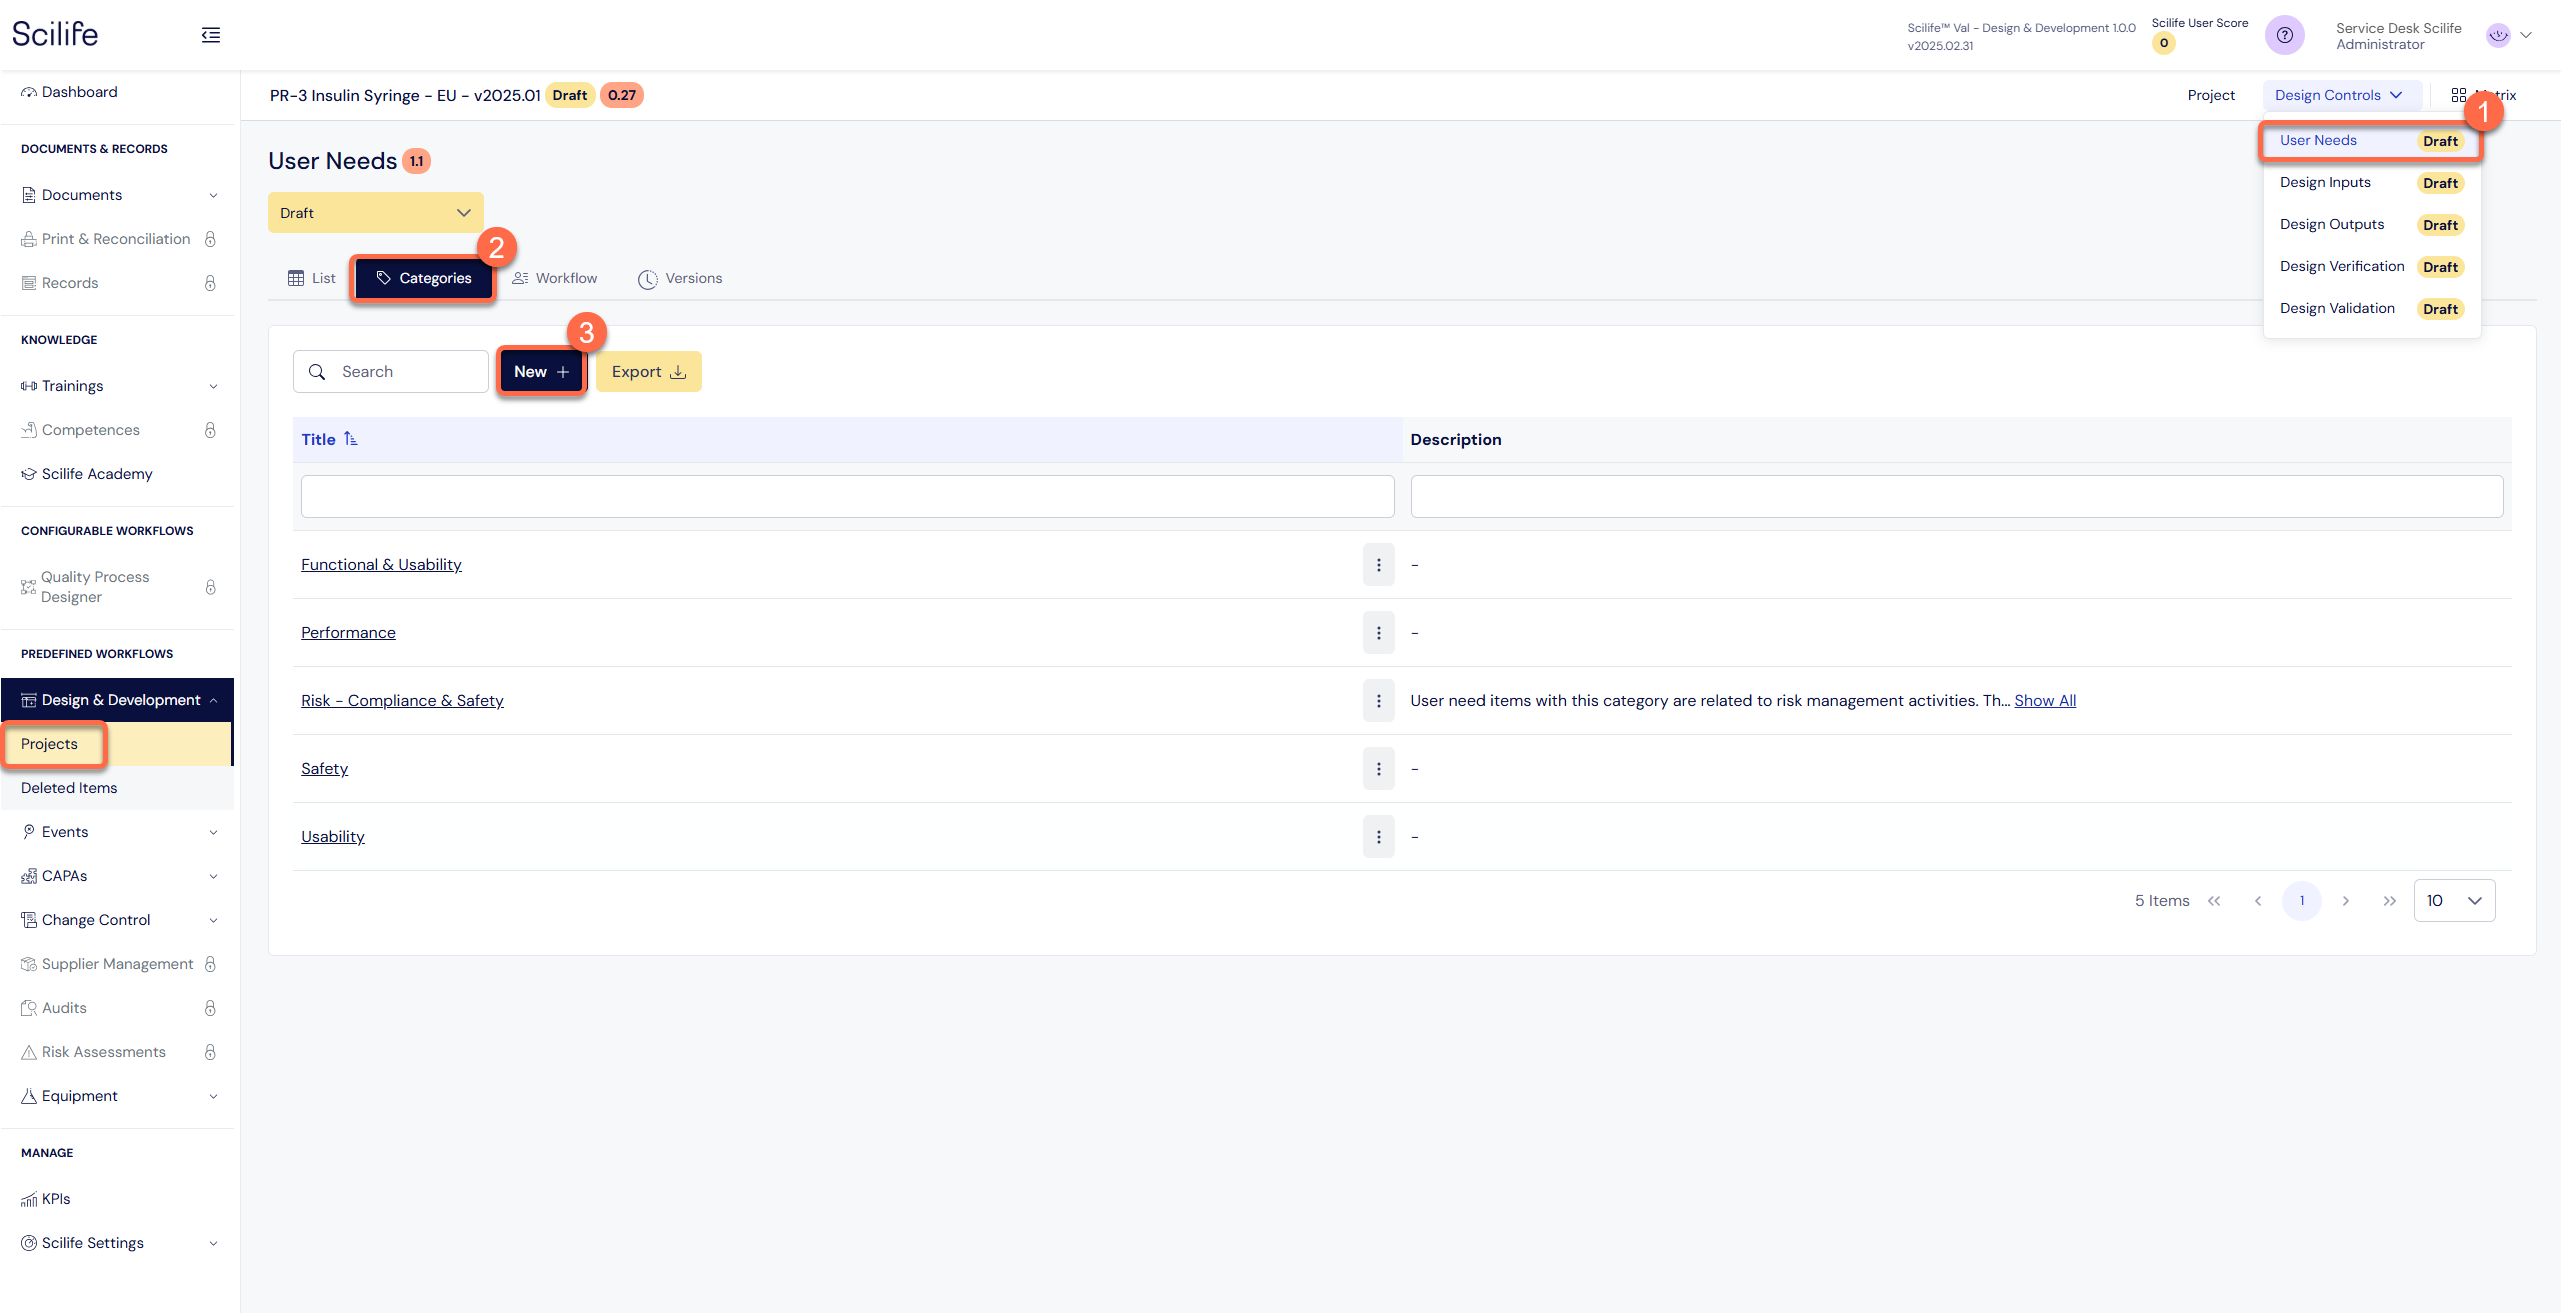
Task: Select page 1 in the pagination
Action: 2301,901
